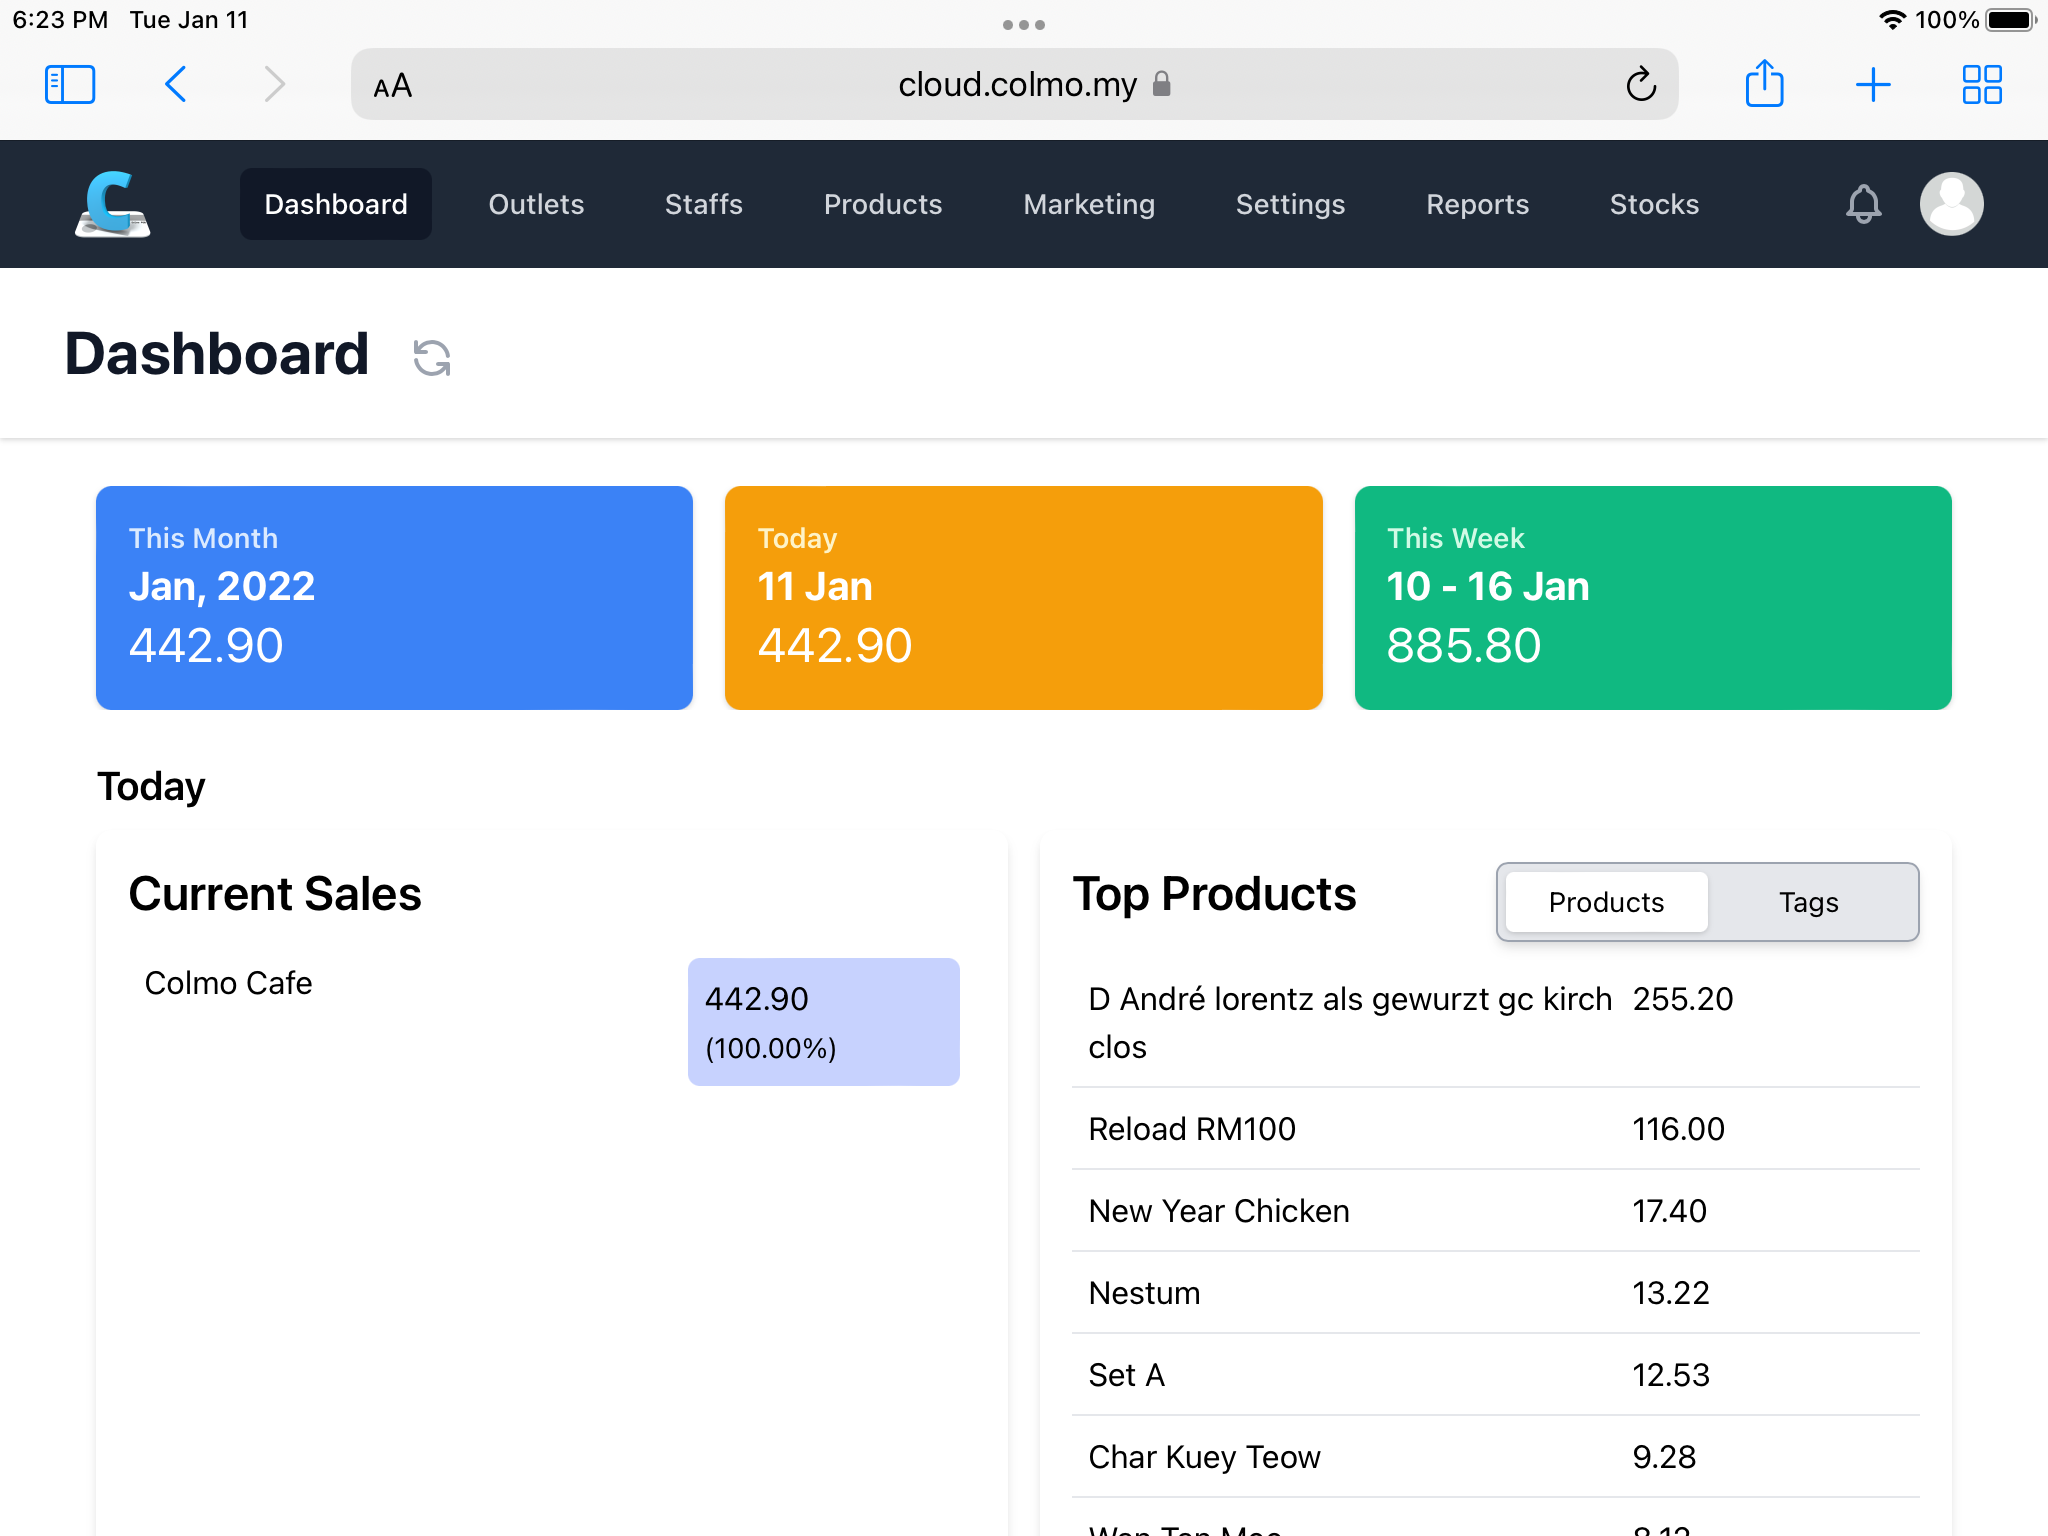Screen dimensions: 2048x1536
Task: Go to the Staffs page
Action: click(x=703, y=204)
